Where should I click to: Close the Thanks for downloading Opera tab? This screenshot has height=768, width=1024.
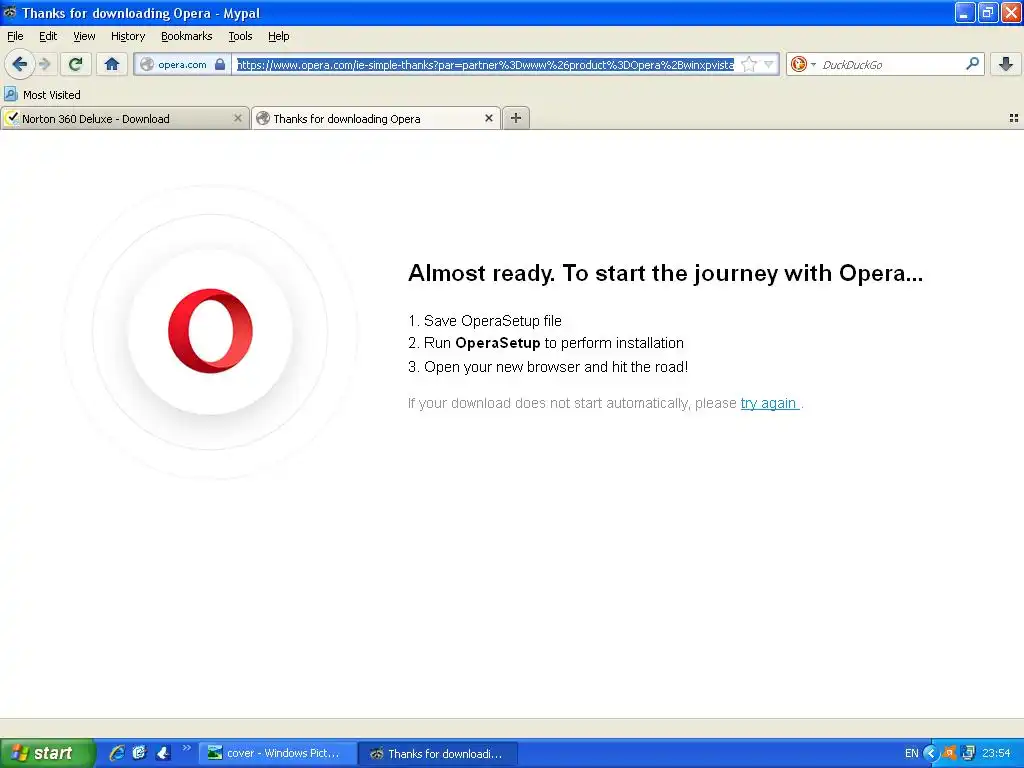tap(488, 118)
